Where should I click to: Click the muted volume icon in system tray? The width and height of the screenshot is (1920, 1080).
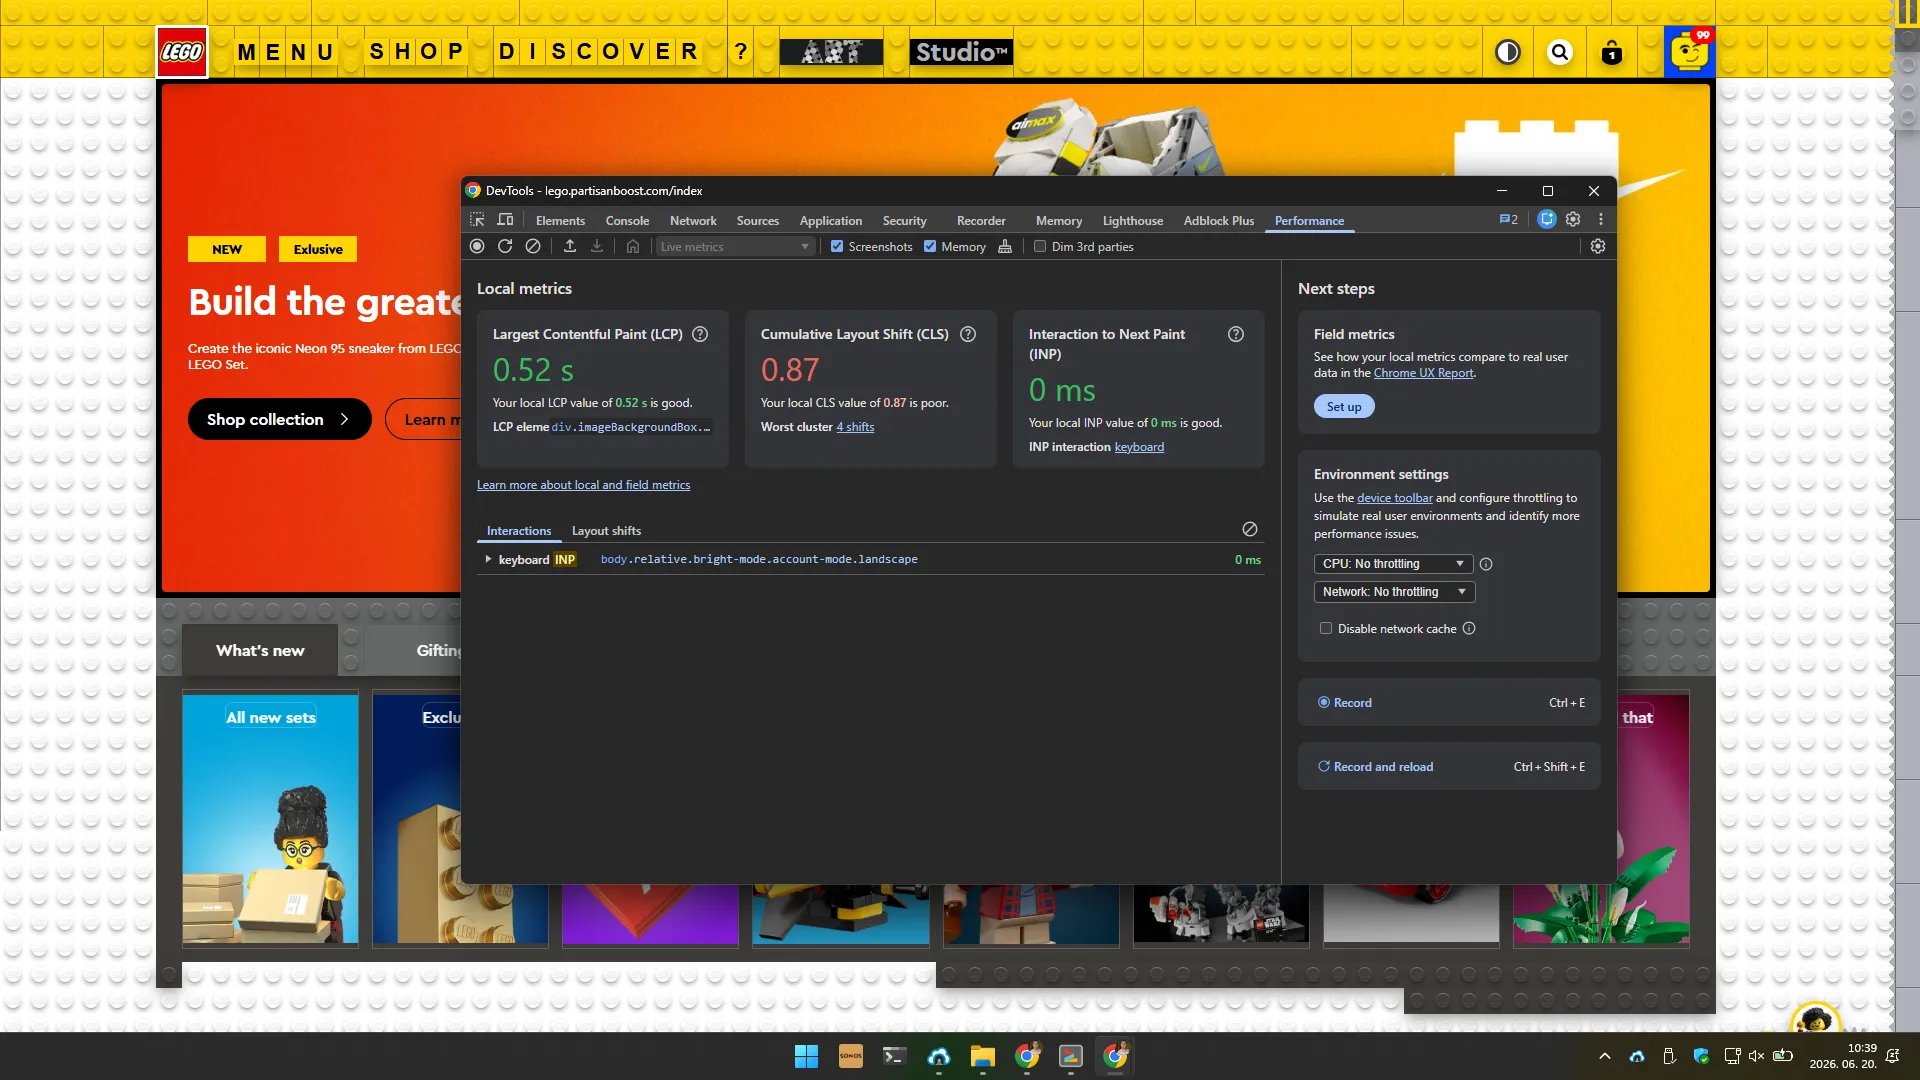point(1756,1056)
